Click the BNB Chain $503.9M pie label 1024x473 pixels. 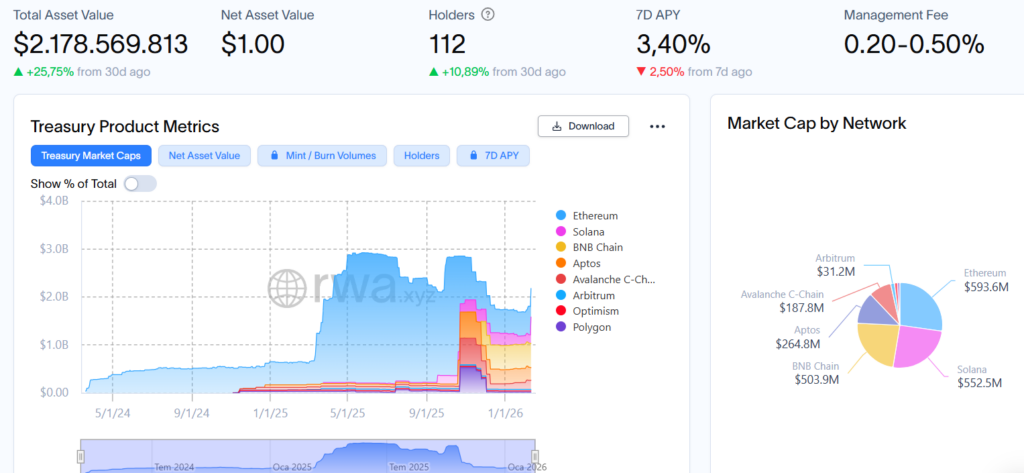pyautogui.click(x=816, y=372)
